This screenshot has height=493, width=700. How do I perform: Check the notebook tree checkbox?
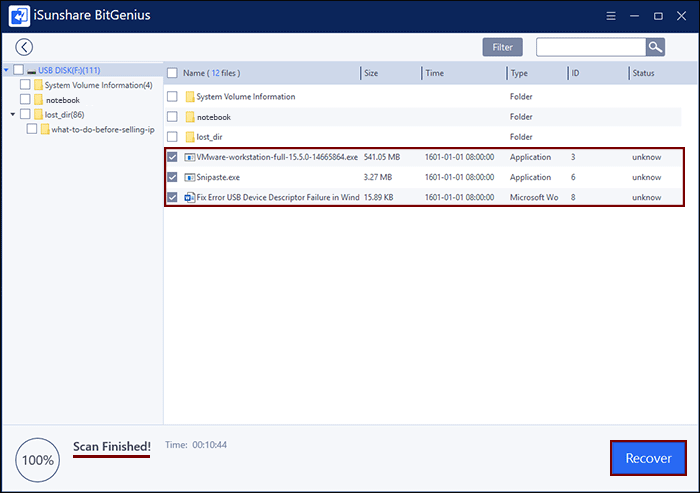click(25, 99)
